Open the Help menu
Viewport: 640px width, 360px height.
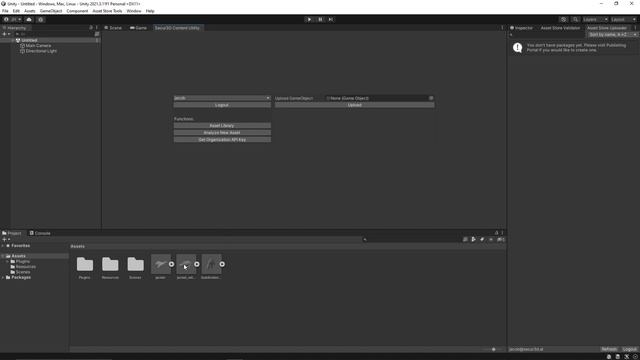[x=150, y=11]
